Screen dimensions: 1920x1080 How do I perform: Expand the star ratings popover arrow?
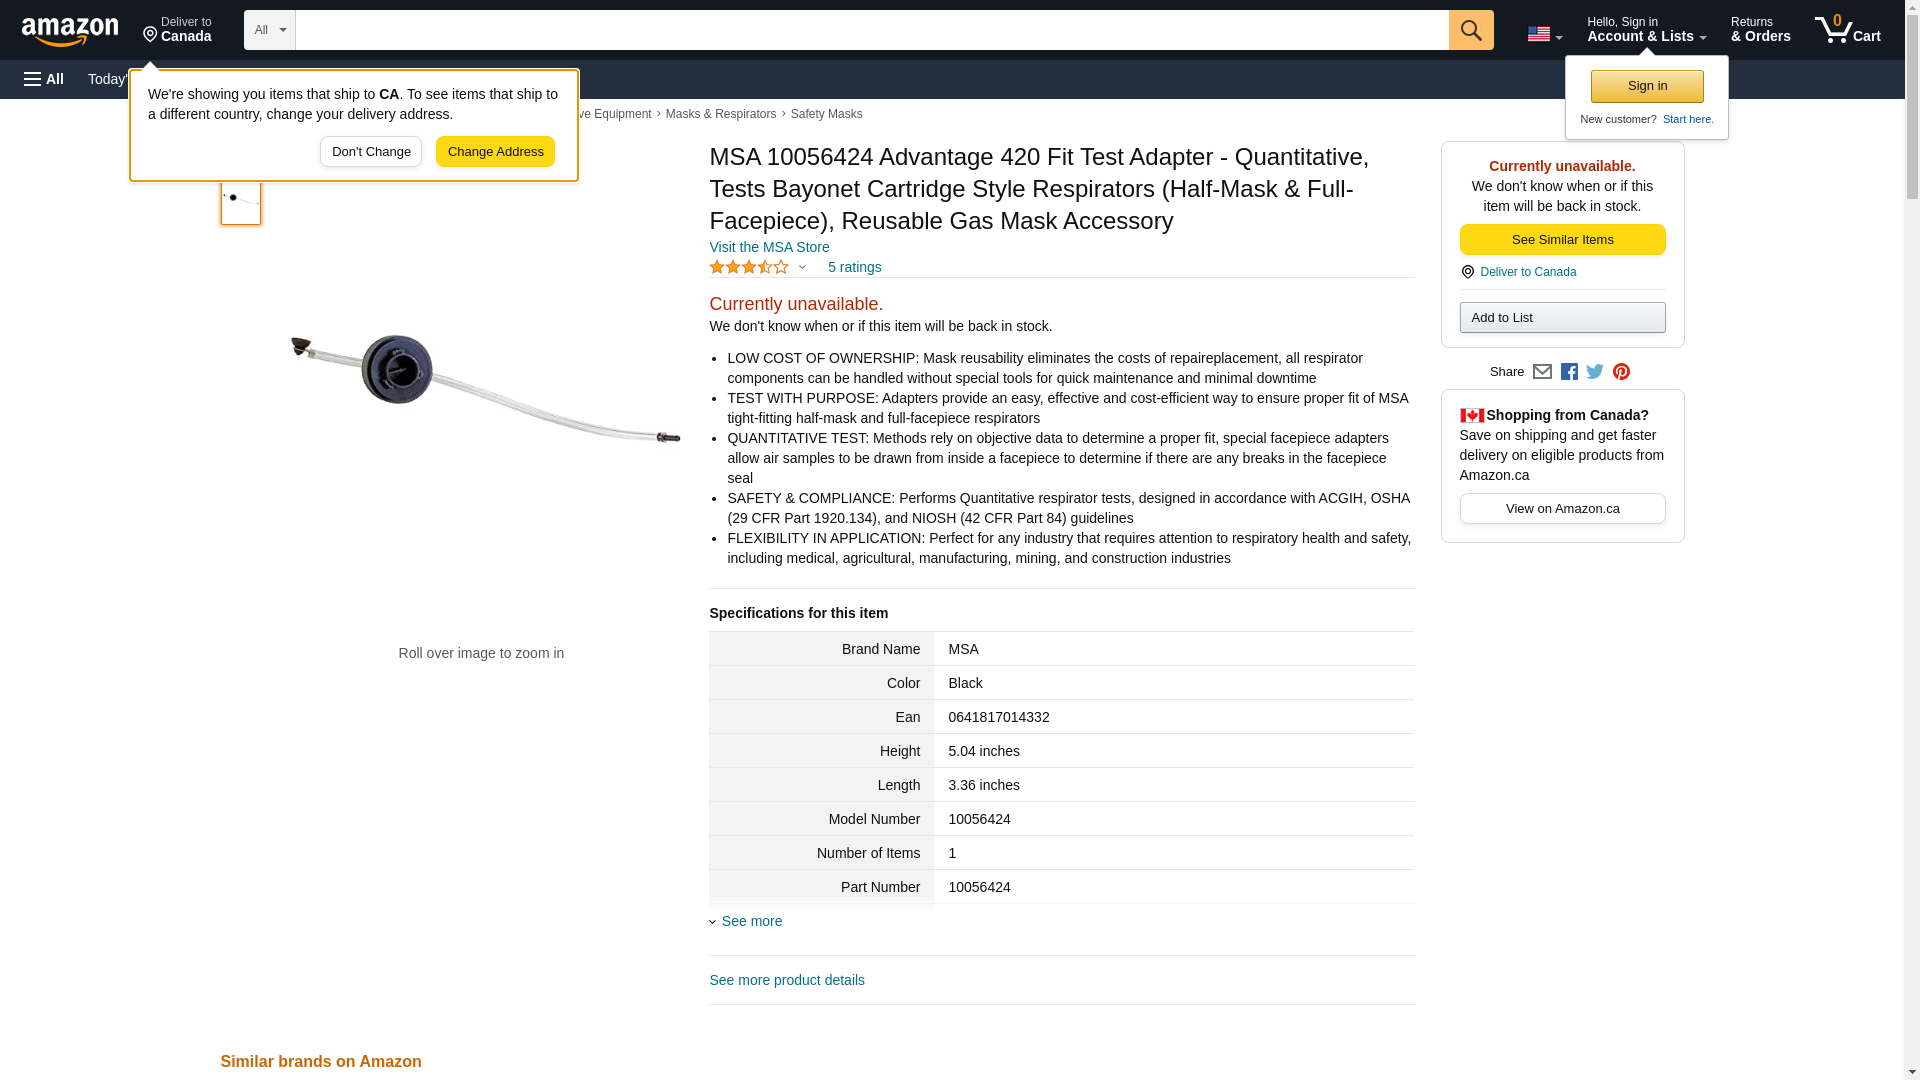802,267
